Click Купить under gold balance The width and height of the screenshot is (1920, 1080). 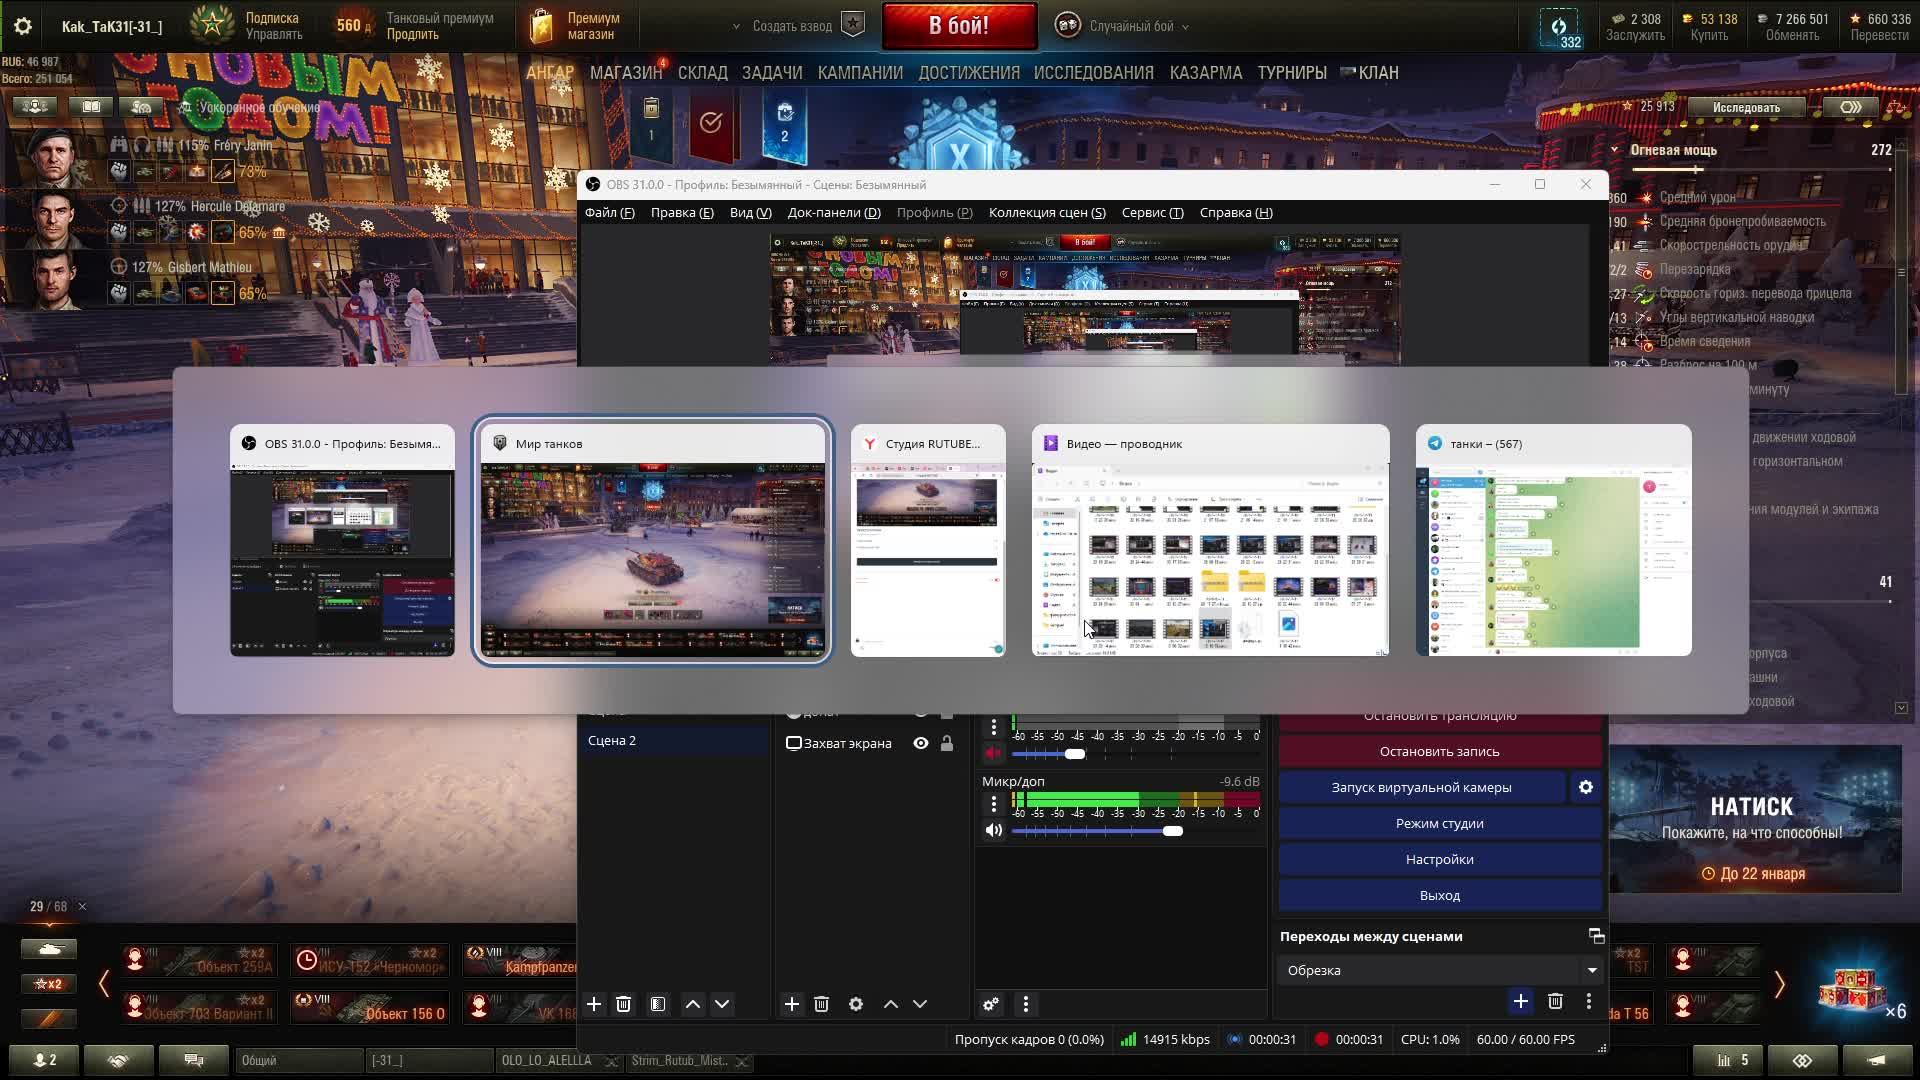(x=1709, y=35)
